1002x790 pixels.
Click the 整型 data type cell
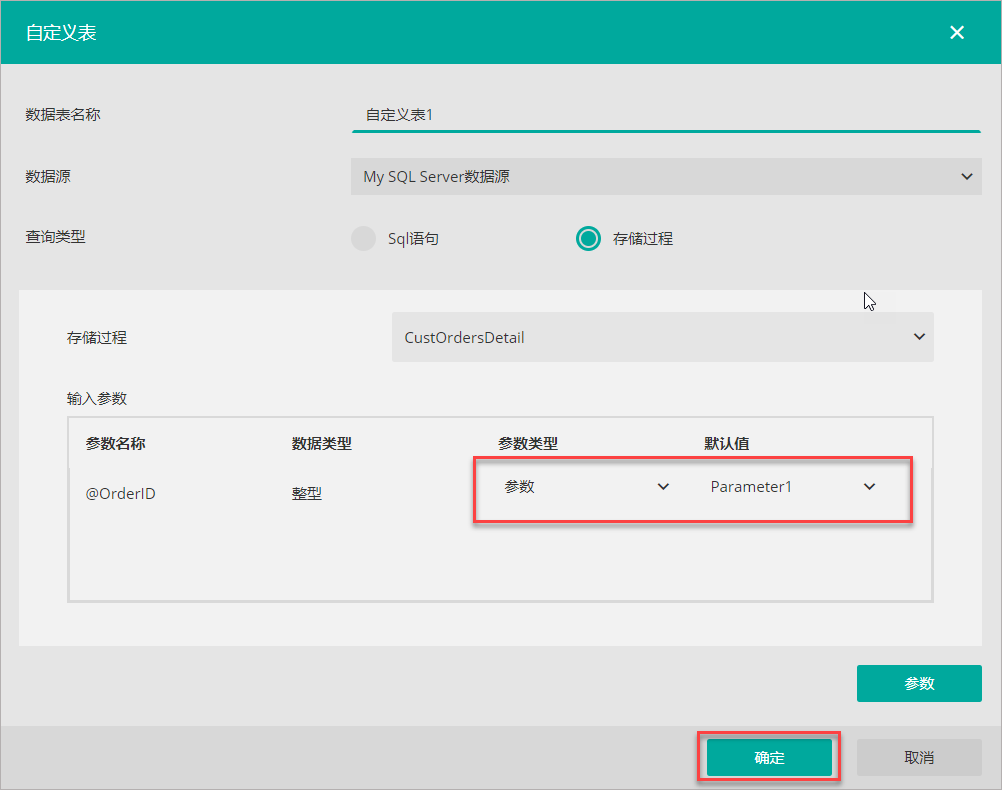307,493
